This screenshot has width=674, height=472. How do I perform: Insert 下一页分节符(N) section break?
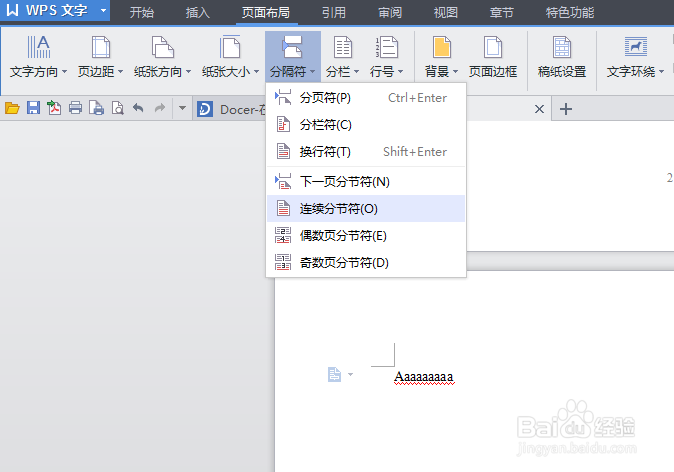(366, 181)
